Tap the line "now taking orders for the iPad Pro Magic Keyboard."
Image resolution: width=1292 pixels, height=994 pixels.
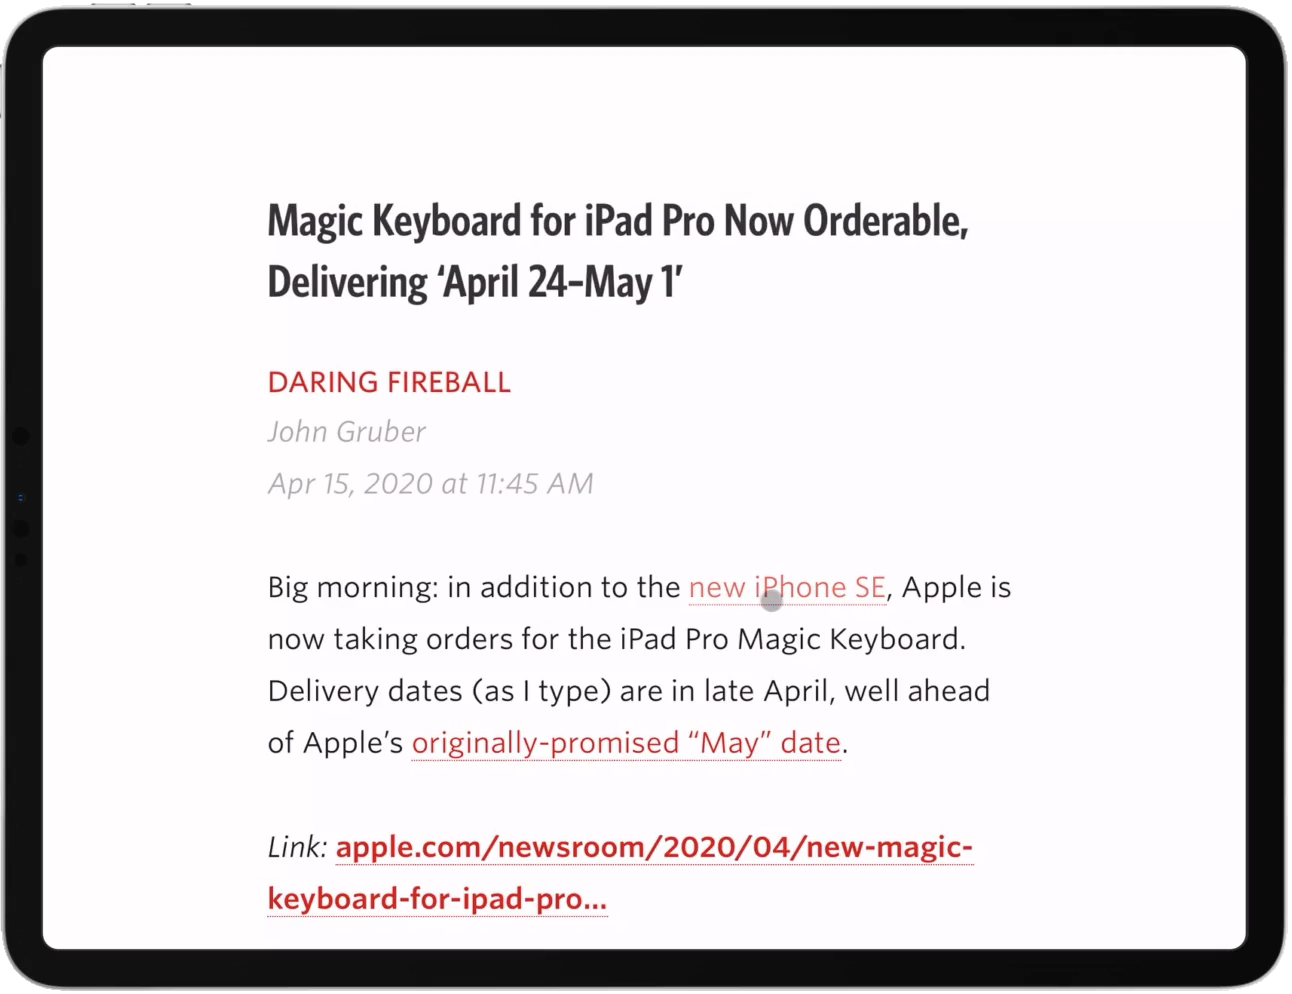617,639
